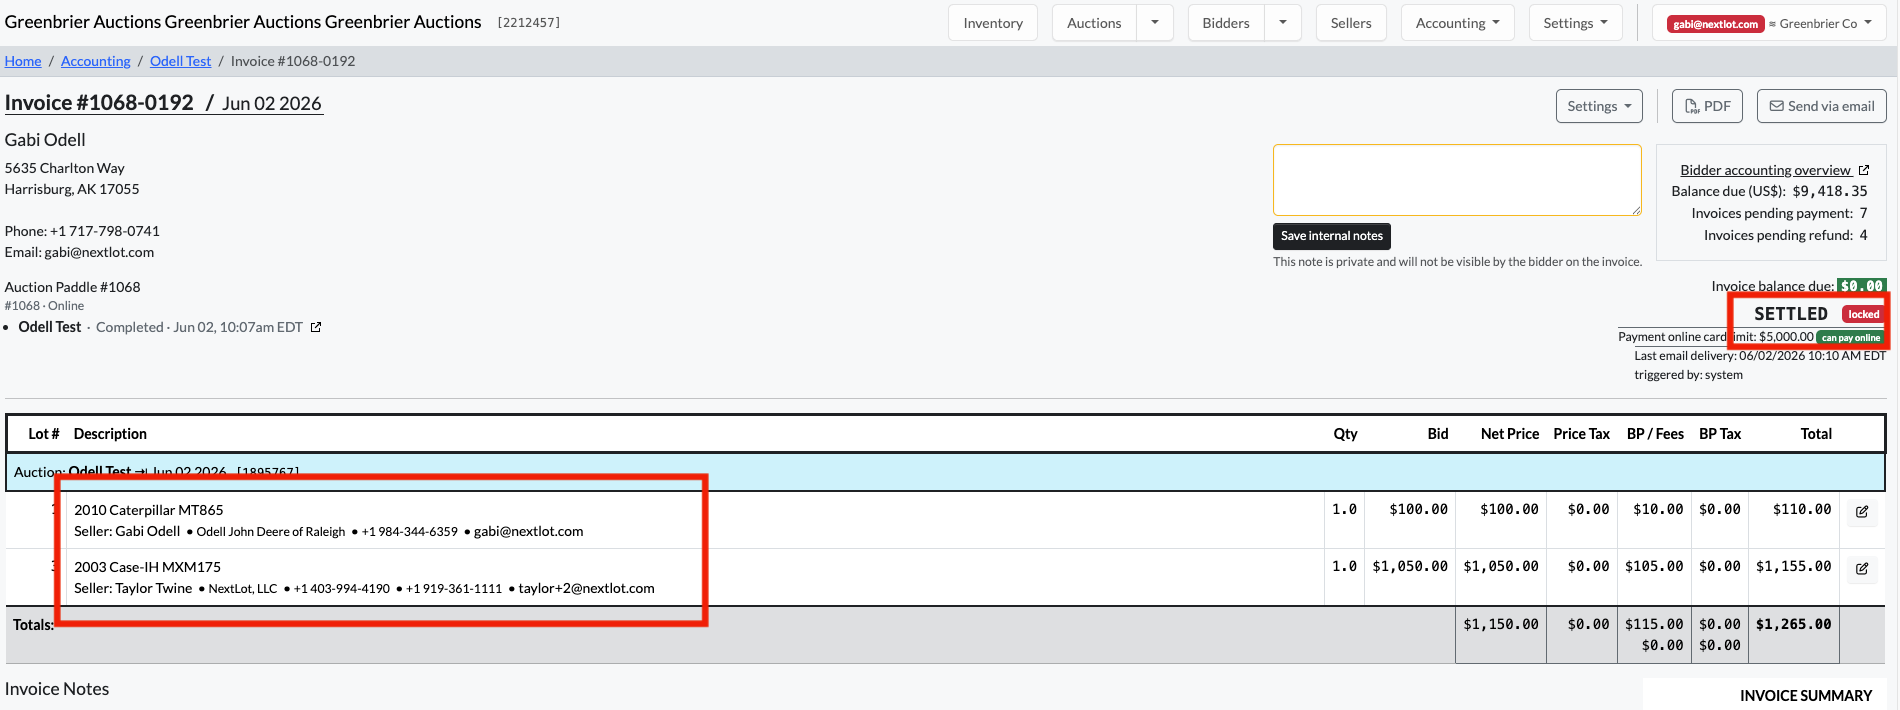Expand the Bidders split dropdown arrow
Viewport: 1900px width, 710px height.
point(1283,23)
